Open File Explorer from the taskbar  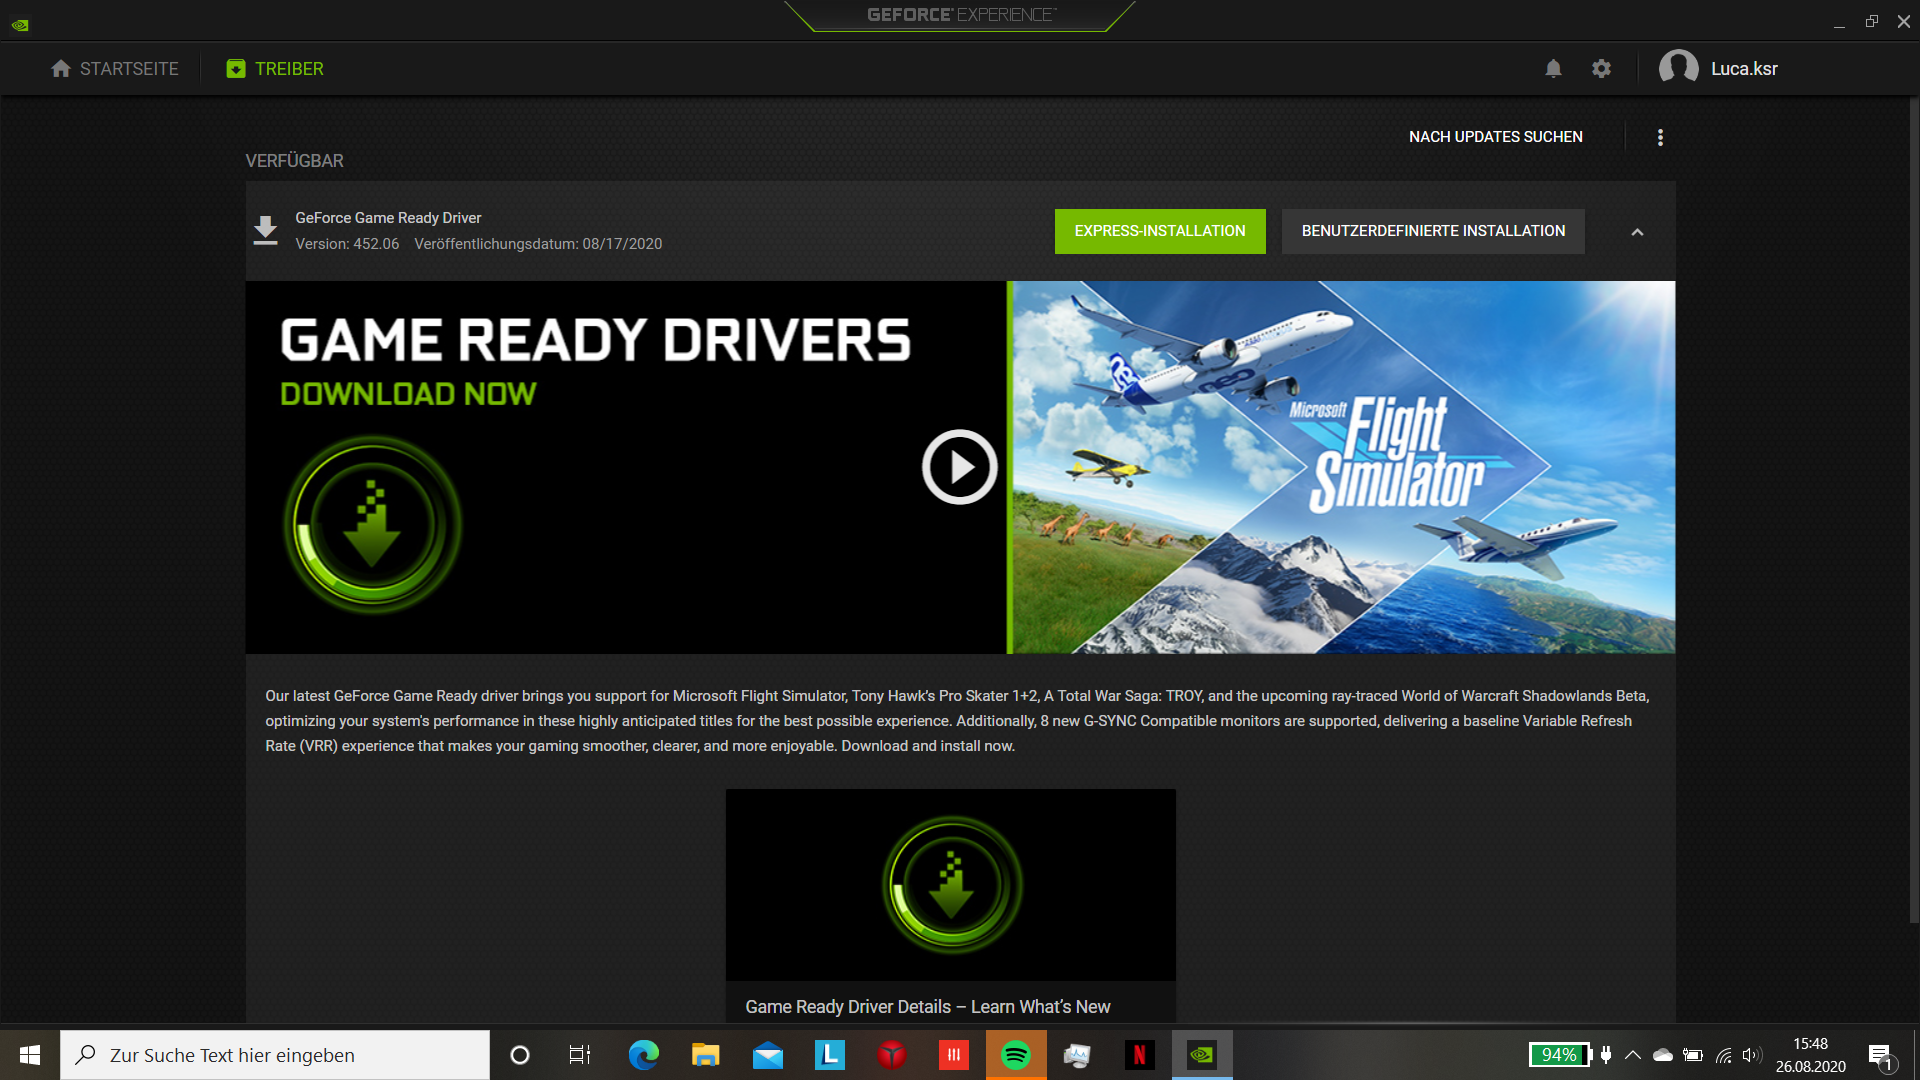pyautogui.click(x=706, y=1055)
